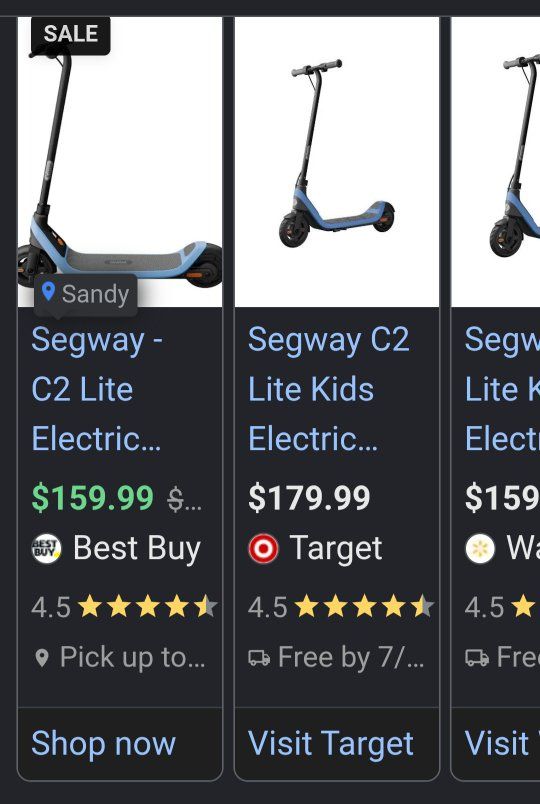Open Segway C2 Lite Kids Electric title link

[x=329, y=390]
